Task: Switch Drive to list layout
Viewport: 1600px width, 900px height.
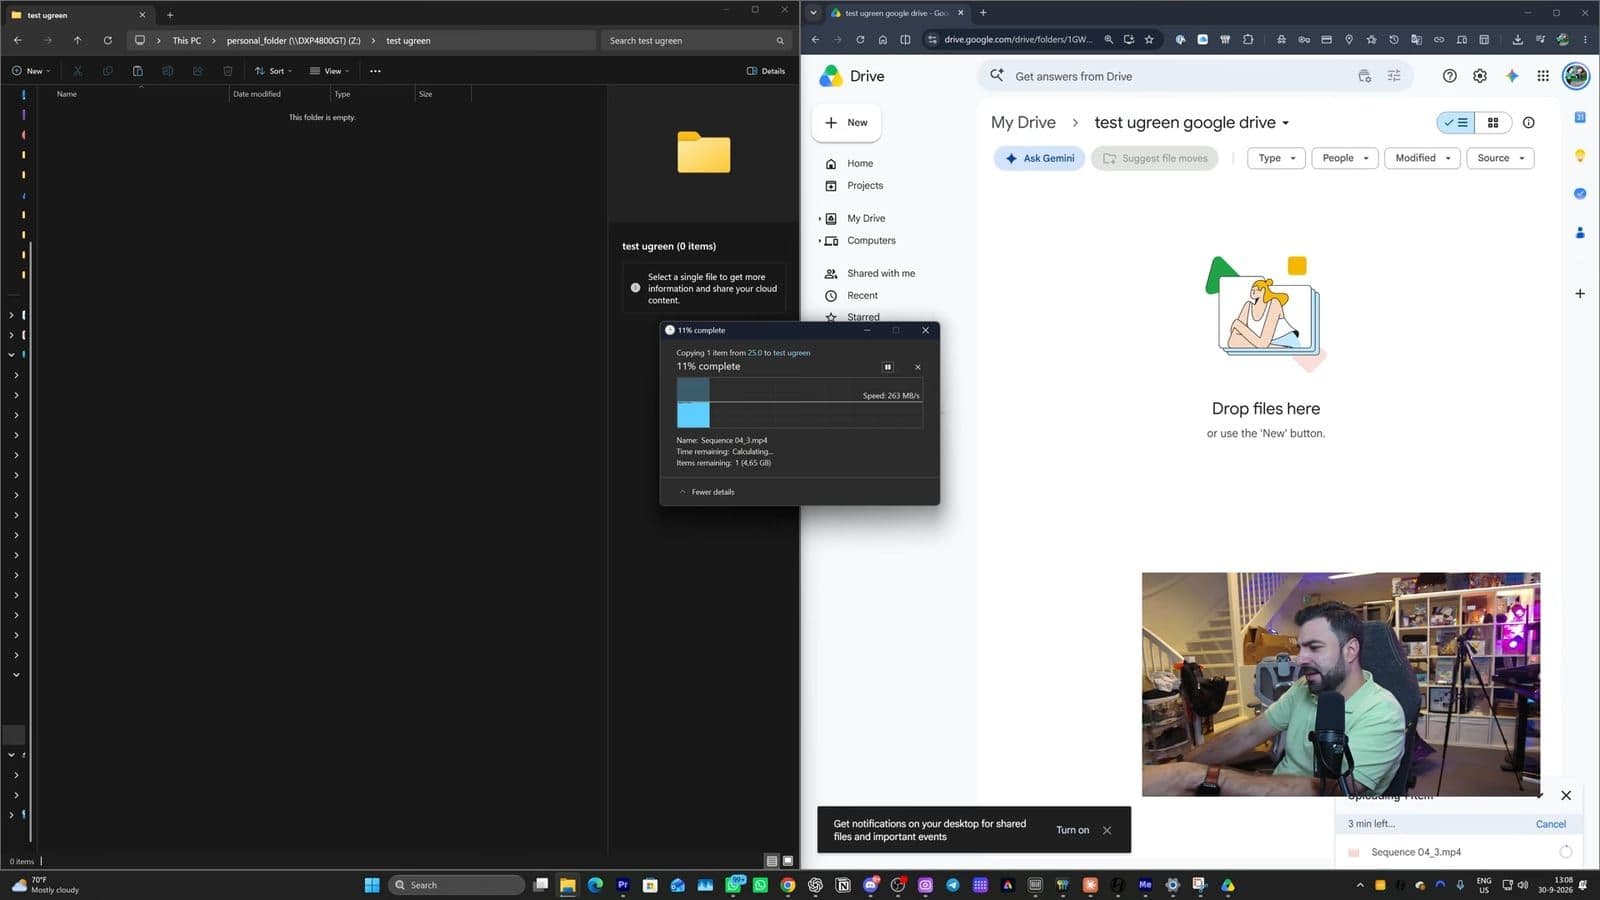Action: tap(1456, 122)
